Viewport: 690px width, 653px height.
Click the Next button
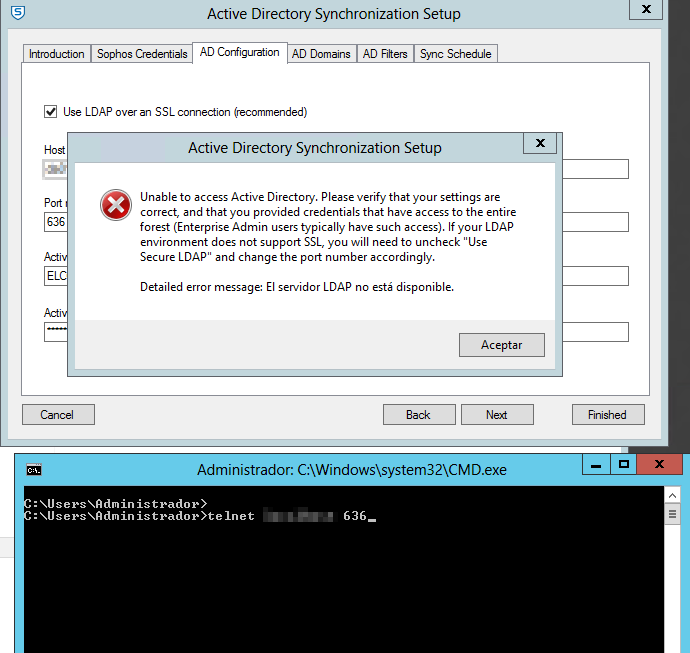pos(497,415)
